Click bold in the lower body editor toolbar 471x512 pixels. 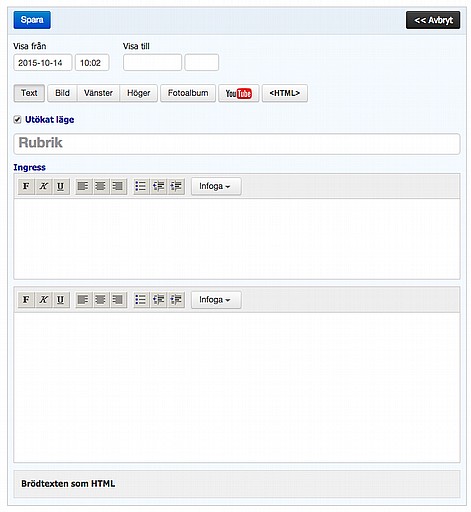(x=26, y=299)
